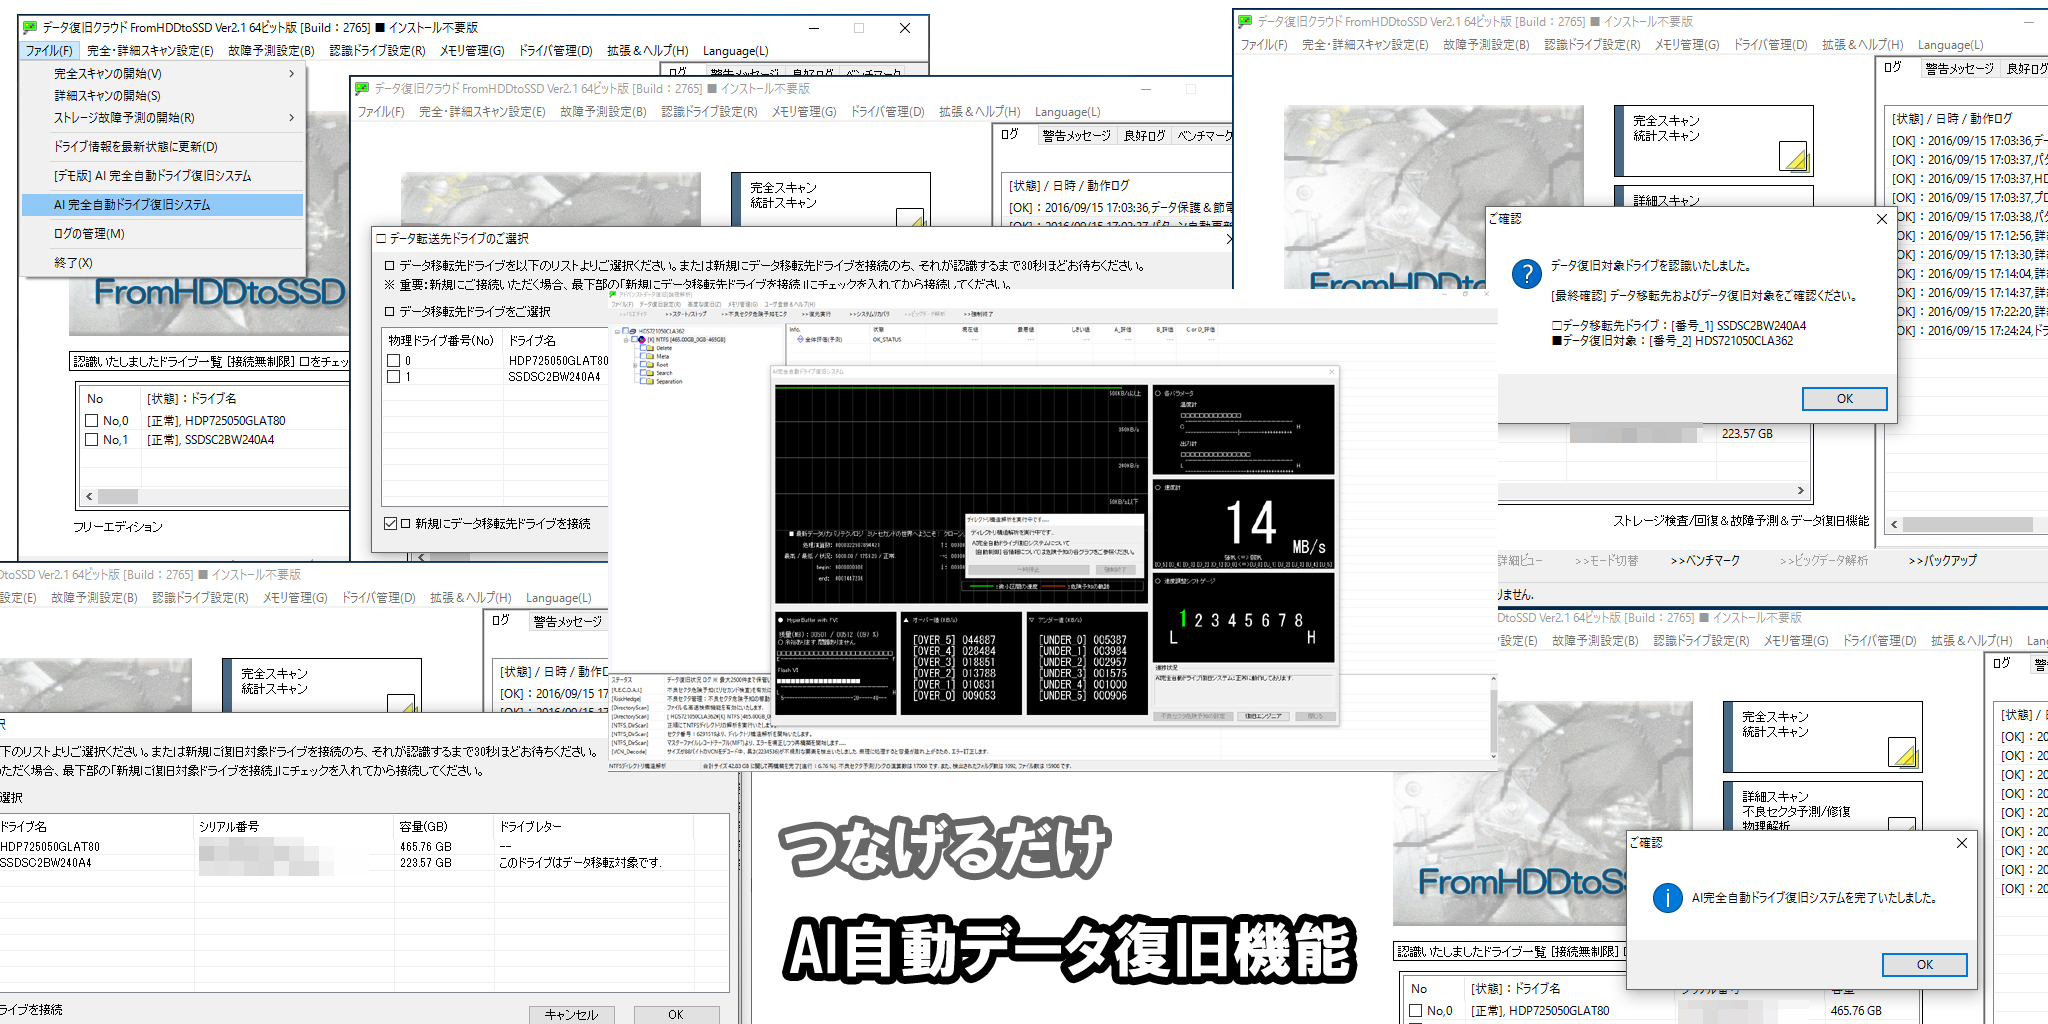Click the yellow triangle icon on the 完全スキャン button in the completion-dialog window

[1902, 752]
